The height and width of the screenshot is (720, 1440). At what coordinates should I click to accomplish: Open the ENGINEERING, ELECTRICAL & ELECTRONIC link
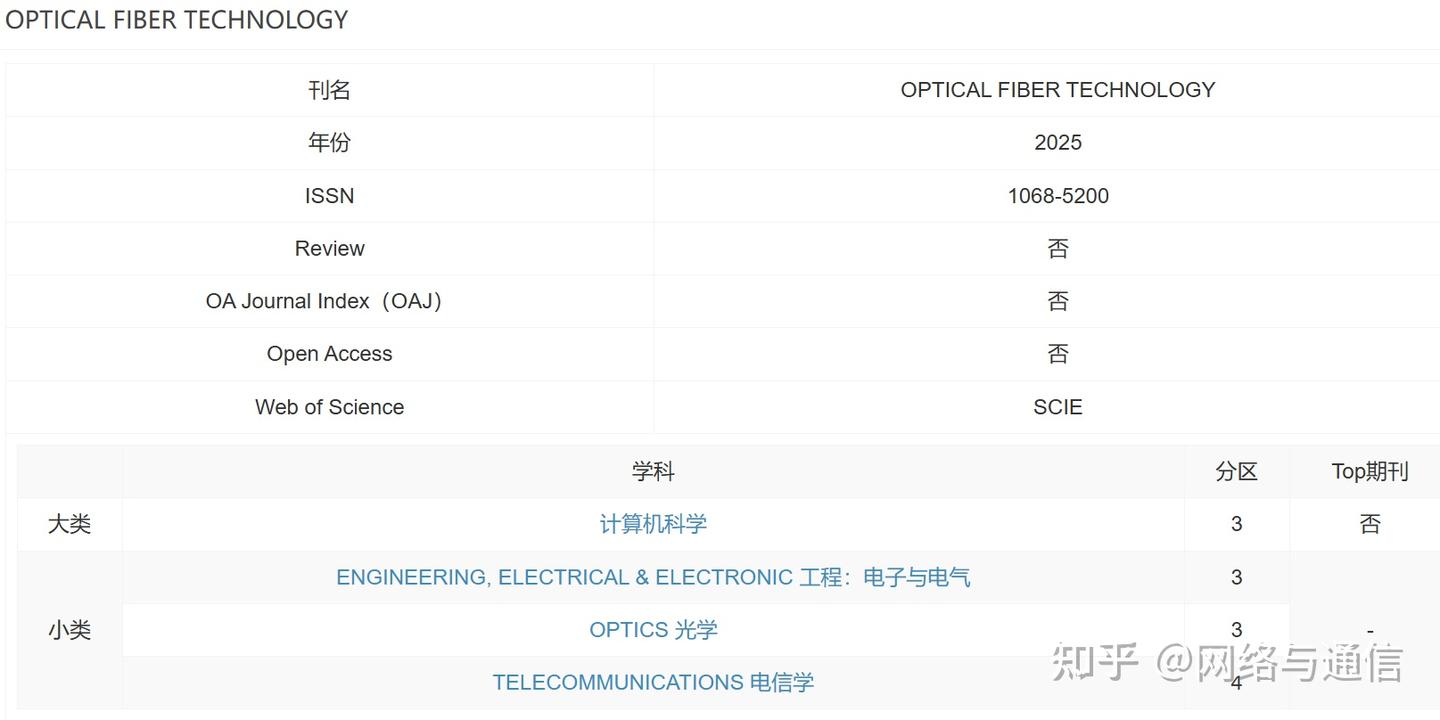click(653, 577)
